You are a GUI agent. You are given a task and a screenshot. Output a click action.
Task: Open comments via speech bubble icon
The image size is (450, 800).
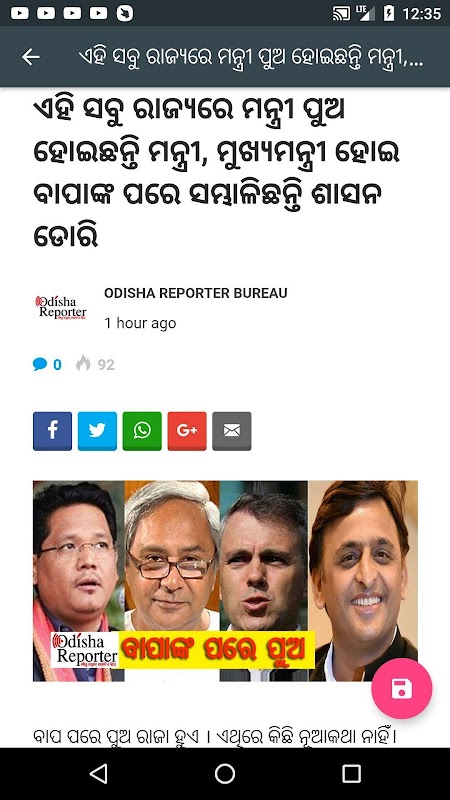[x=40, y=364]
